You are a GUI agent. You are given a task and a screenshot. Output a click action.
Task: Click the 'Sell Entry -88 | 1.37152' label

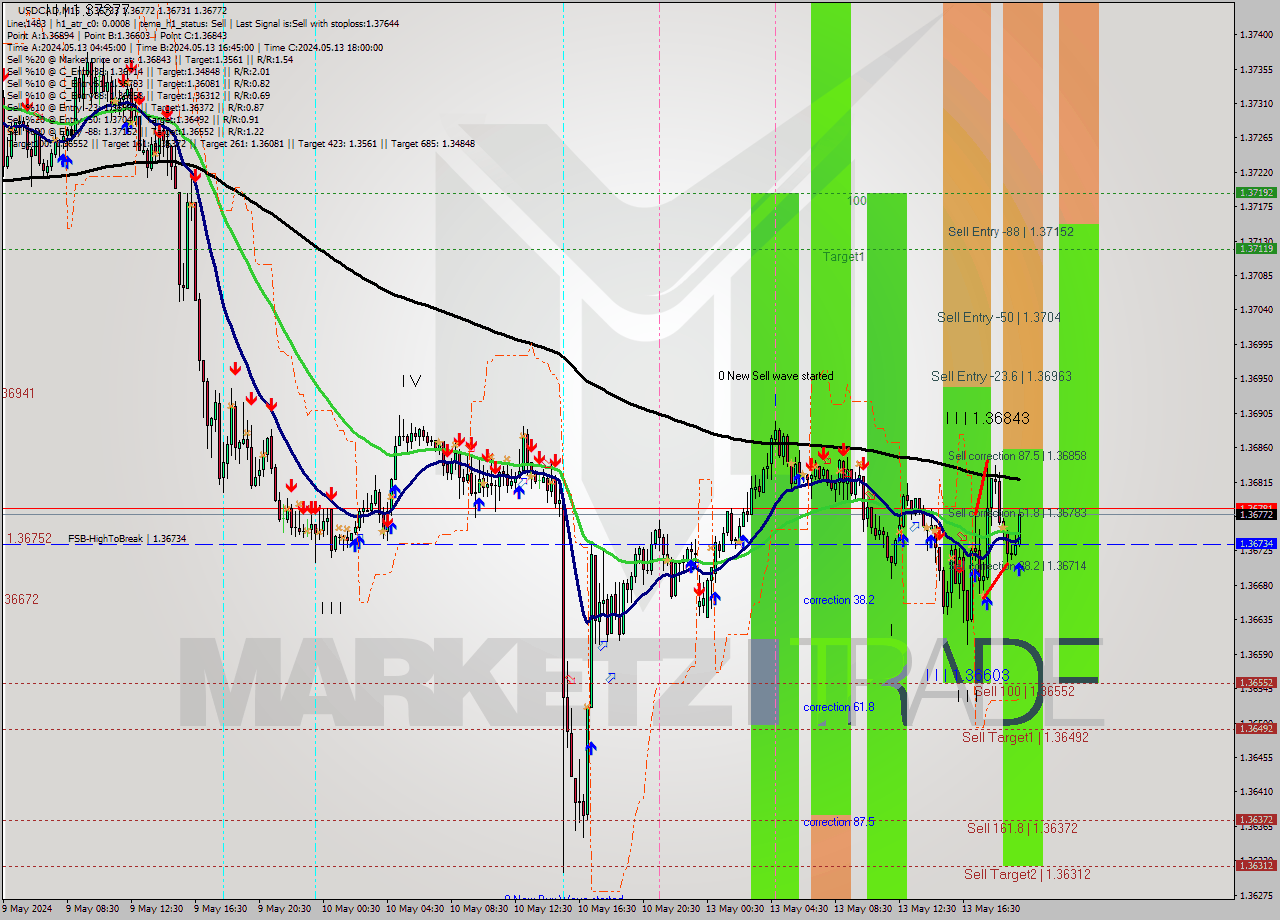click(1011, 232)
